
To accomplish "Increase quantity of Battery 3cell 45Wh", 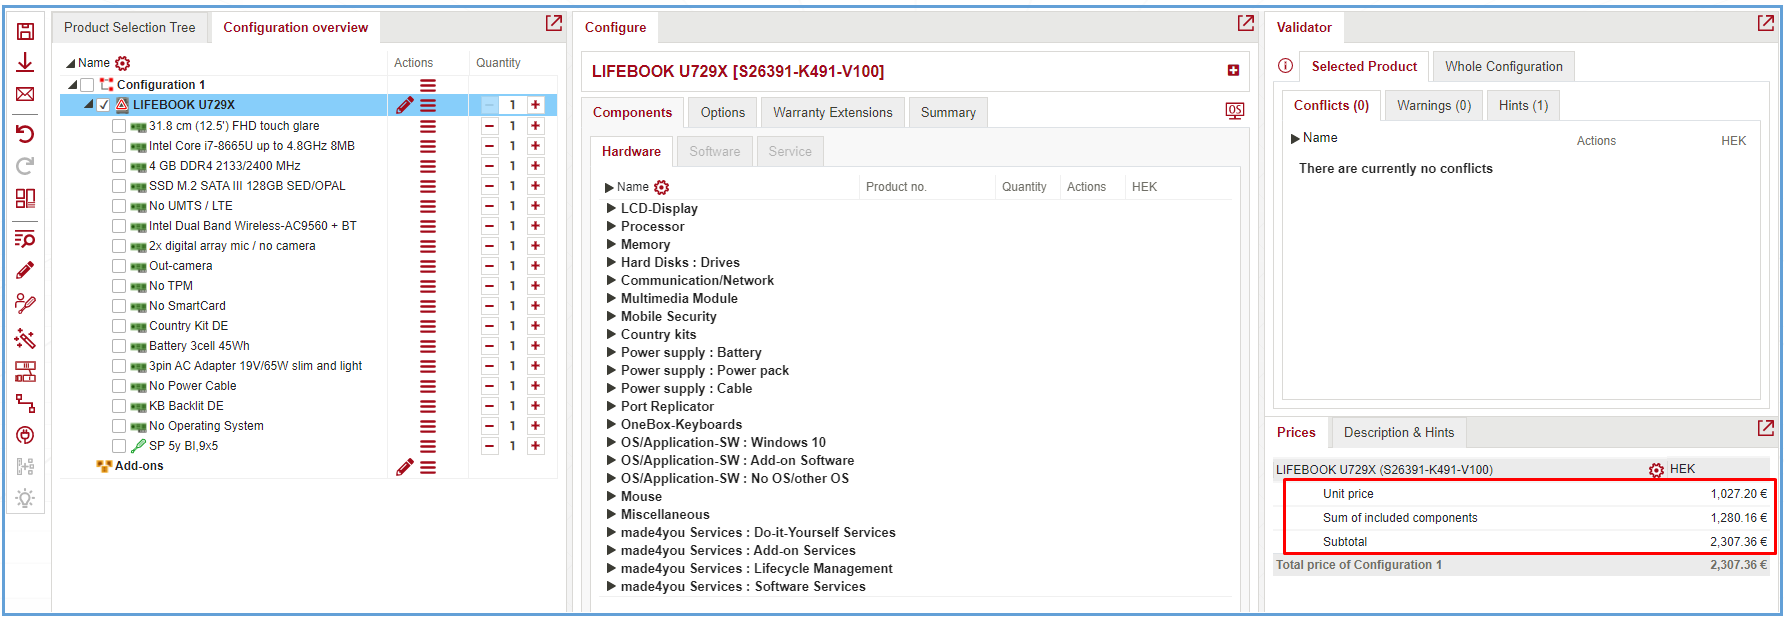I will click(536, 346).
